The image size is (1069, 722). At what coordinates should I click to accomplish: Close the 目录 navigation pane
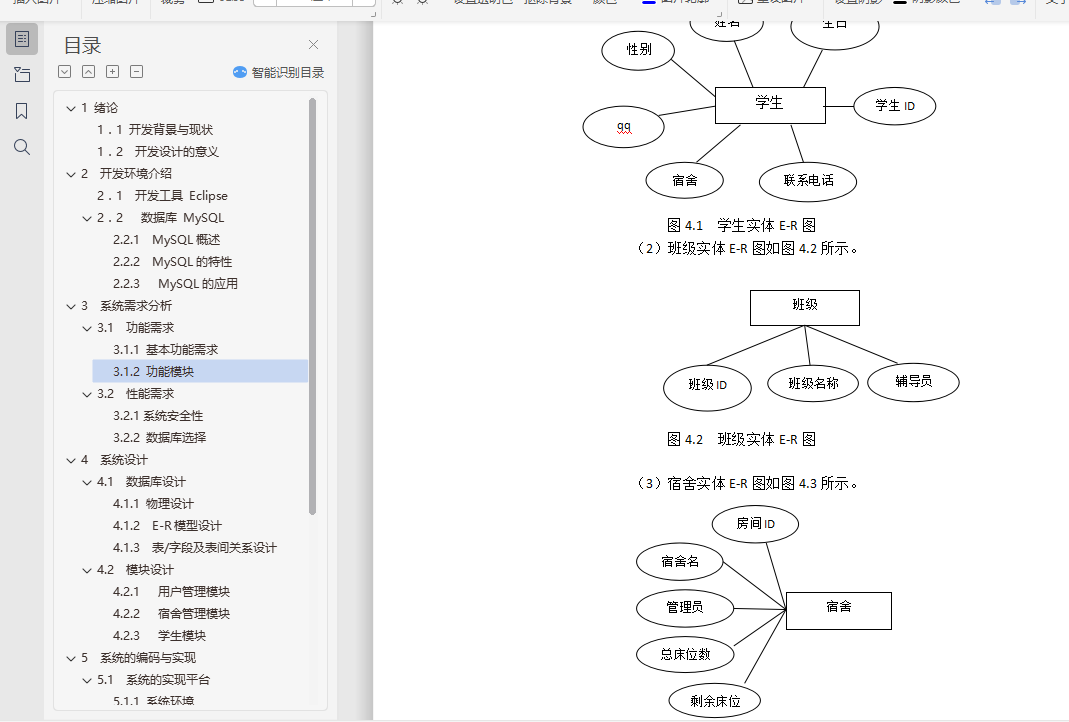point(314,44)
